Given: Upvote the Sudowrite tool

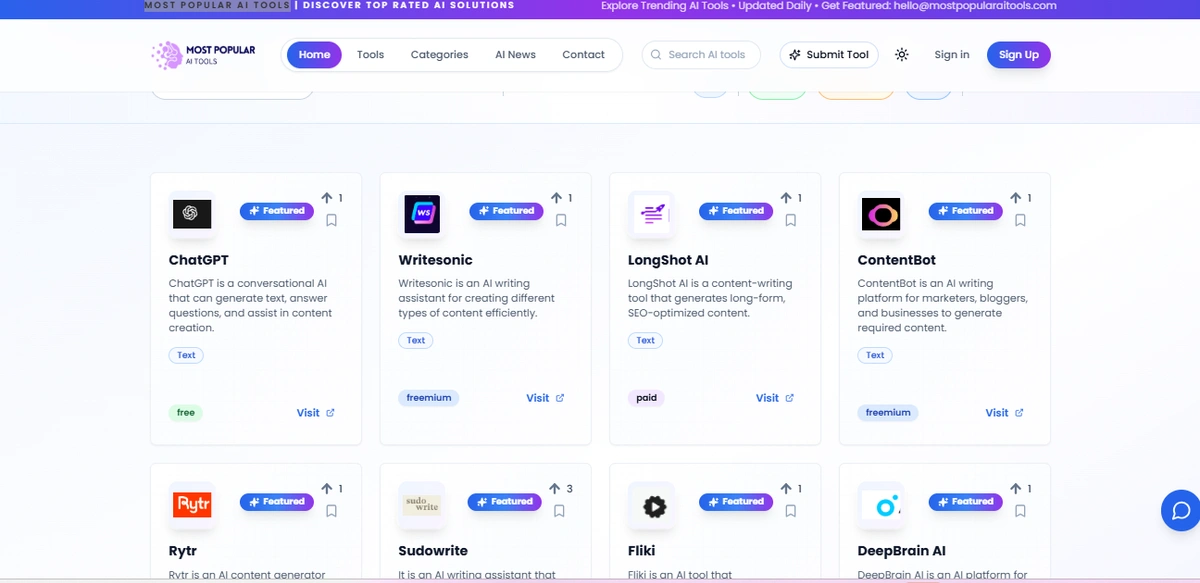Looking at the screenshot, I should click(555, 488).
